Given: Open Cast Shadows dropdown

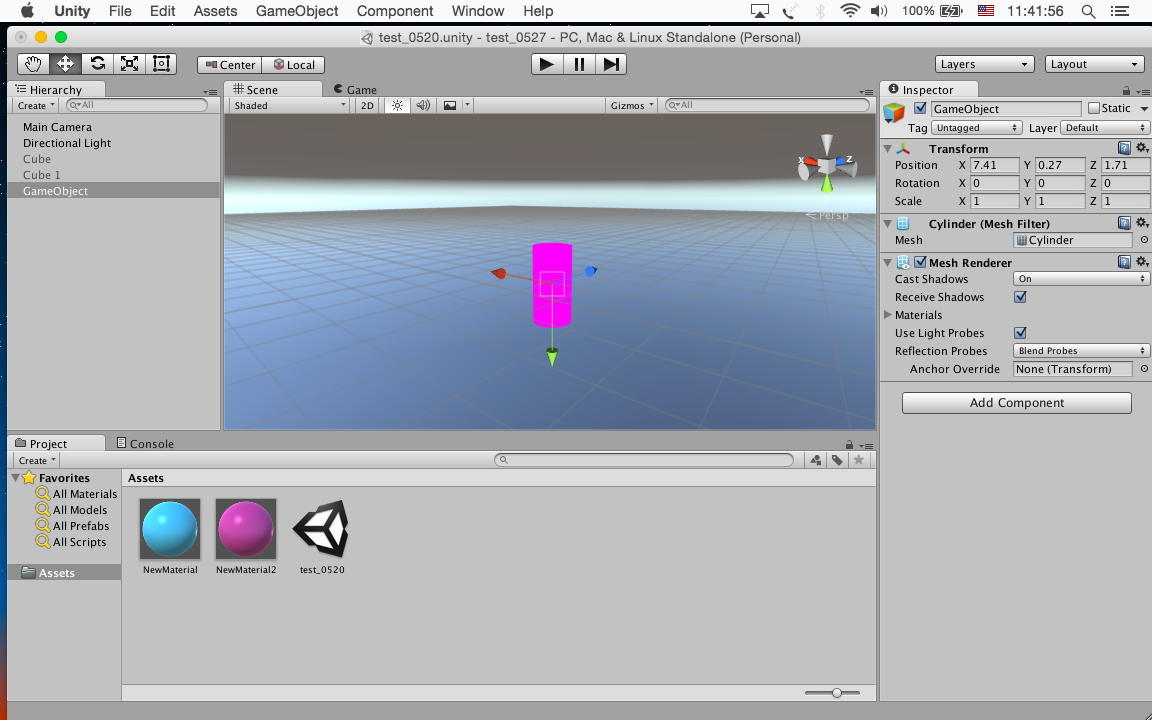Looking at the screenshot, I should point(1081,279).
